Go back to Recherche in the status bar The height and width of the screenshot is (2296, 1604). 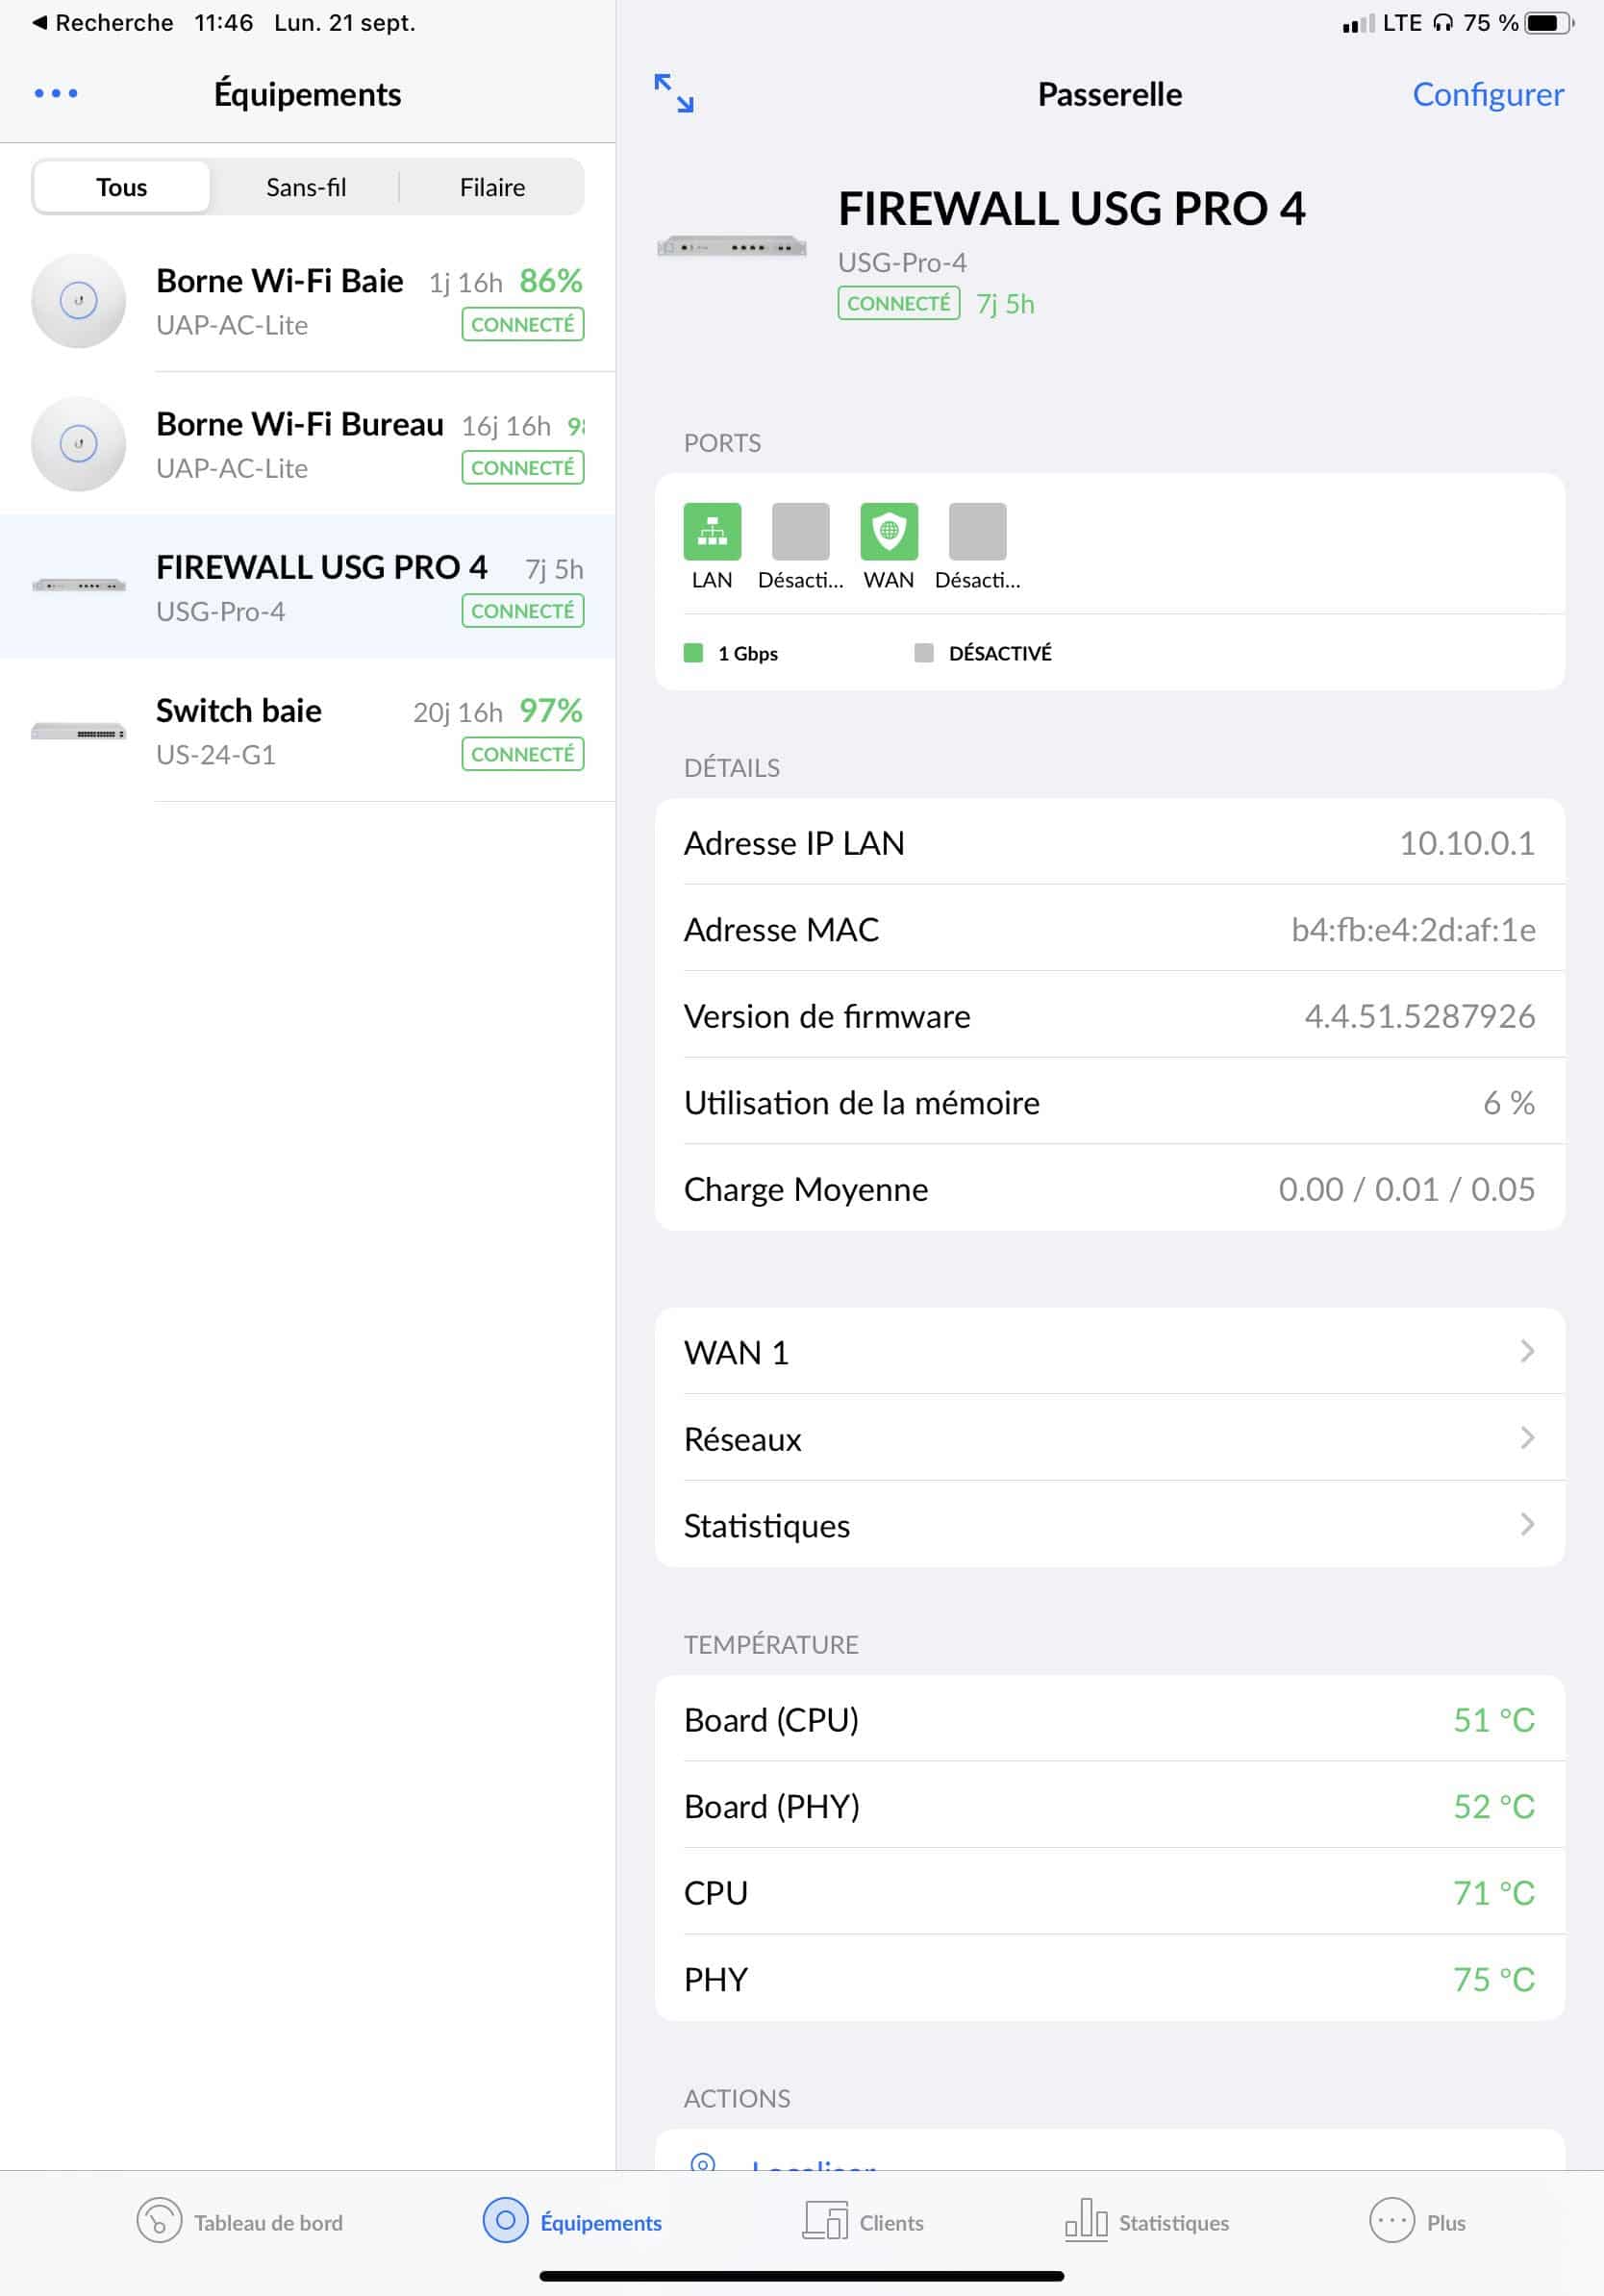pos(103,23)
